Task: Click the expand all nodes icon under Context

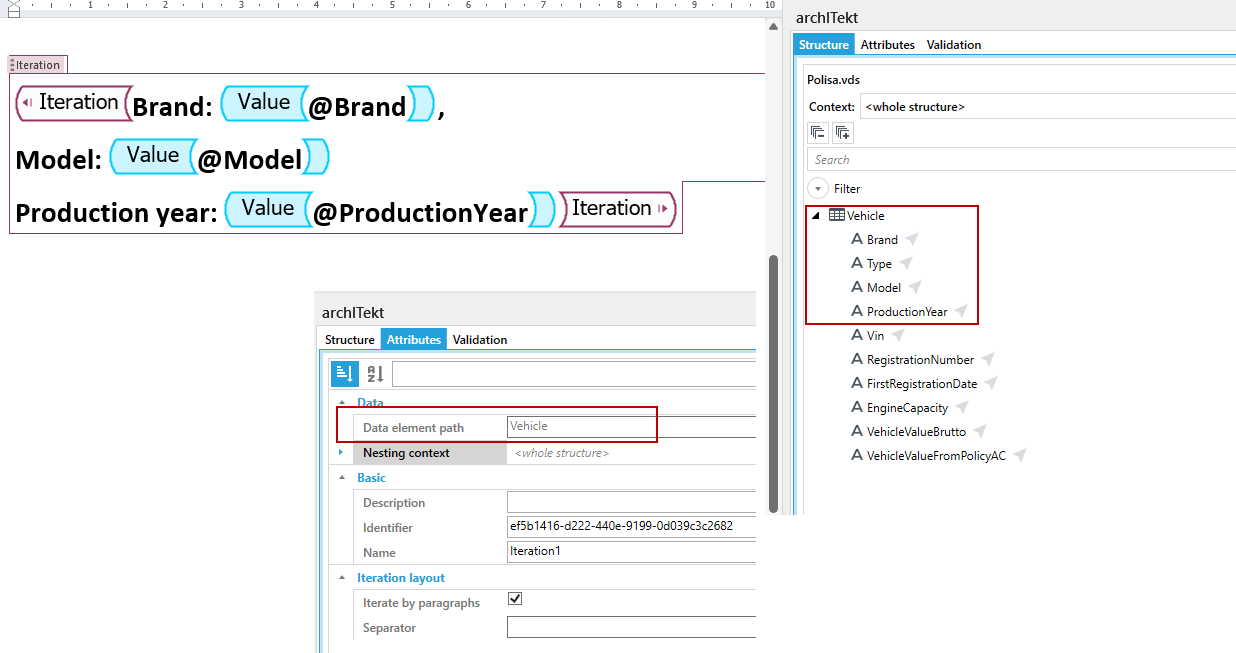Action: coord(842,132)
